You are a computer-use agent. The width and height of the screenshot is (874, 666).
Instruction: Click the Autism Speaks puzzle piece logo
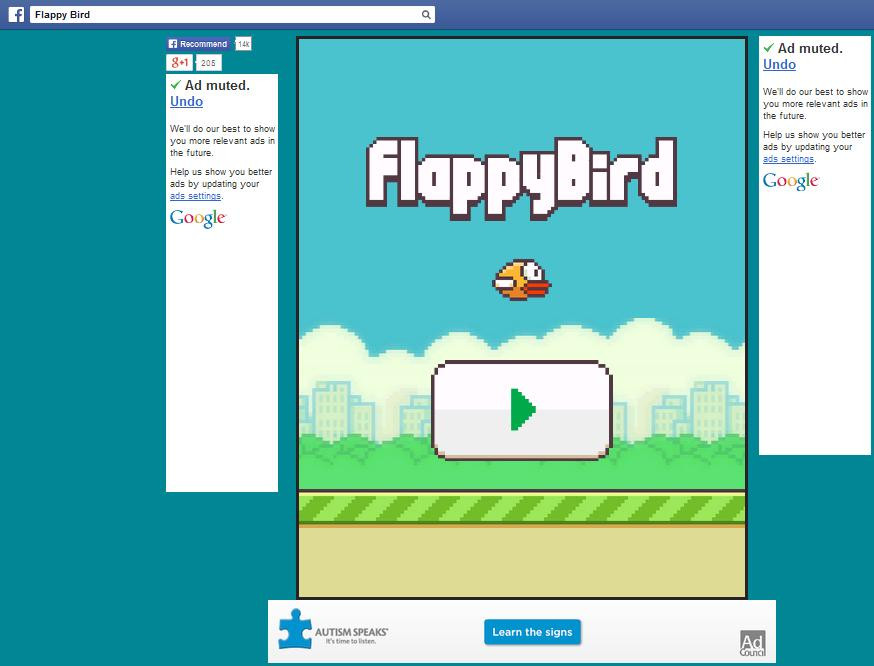(295, 631)
